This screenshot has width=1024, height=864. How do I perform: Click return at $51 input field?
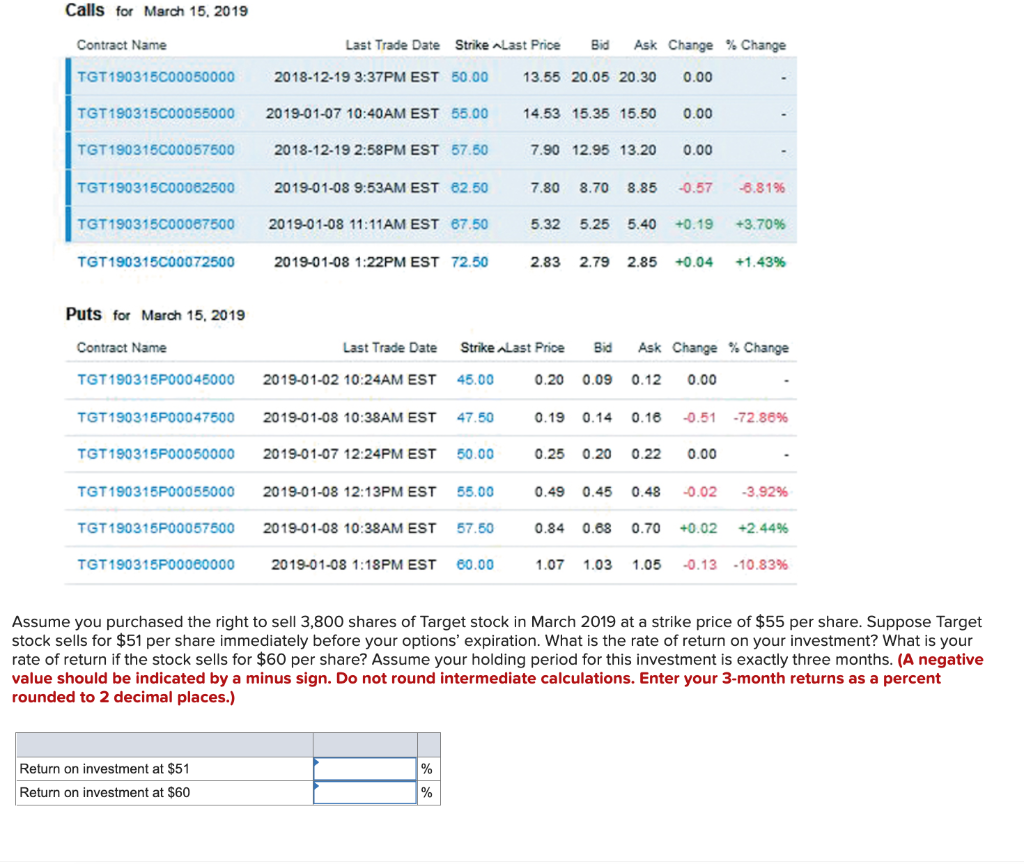click(x=364, y=768)
